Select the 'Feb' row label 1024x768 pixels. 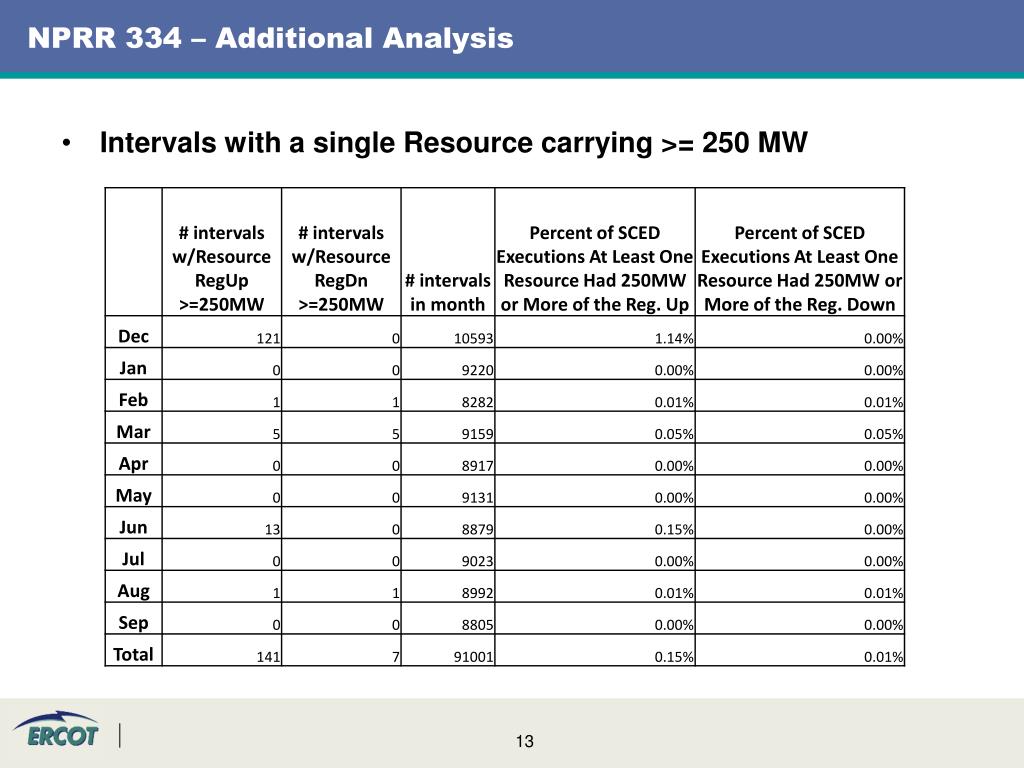pyautogui.click(x=133, y=400)
